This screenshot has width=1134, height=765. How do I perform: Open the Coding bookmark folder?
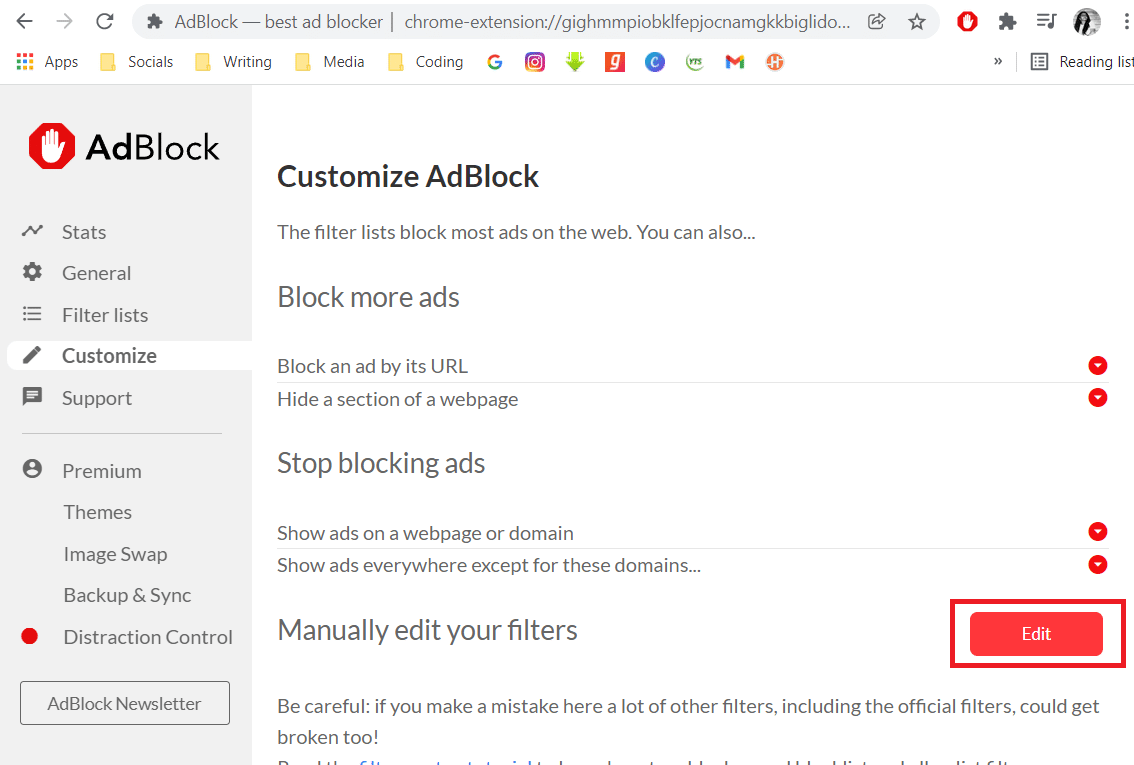[426, 62]
